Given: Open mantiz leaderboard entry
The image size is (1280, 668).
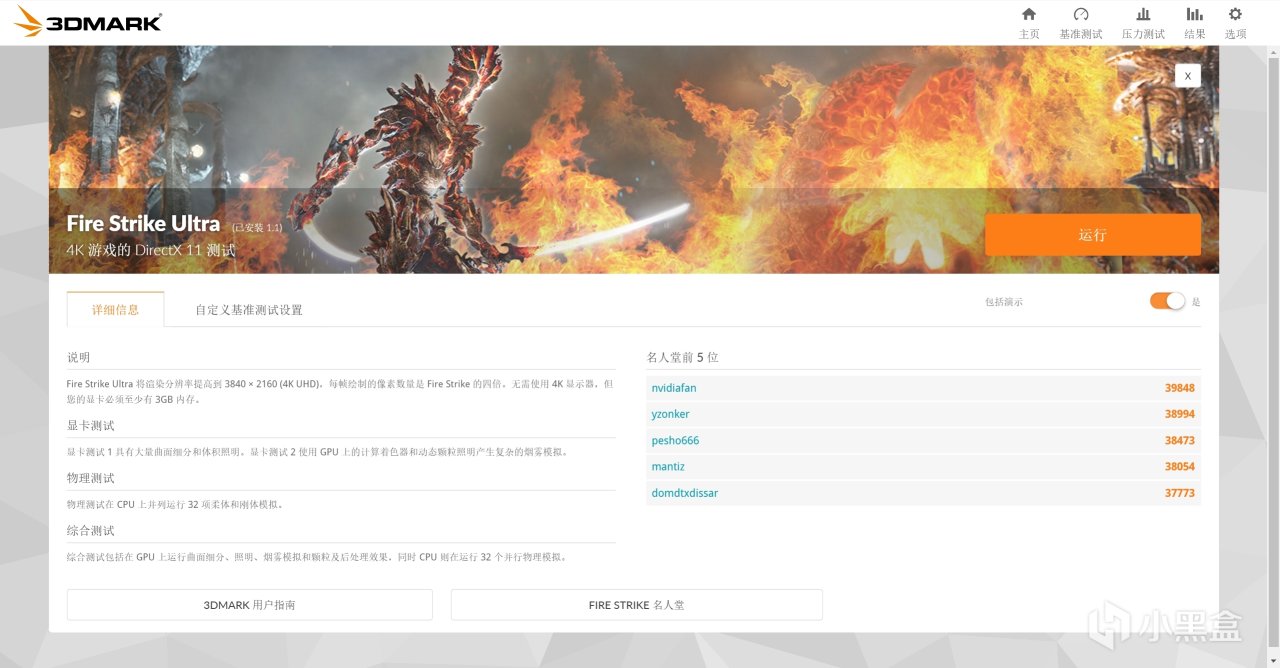Looking at the screenshot, I should (668, 466).
